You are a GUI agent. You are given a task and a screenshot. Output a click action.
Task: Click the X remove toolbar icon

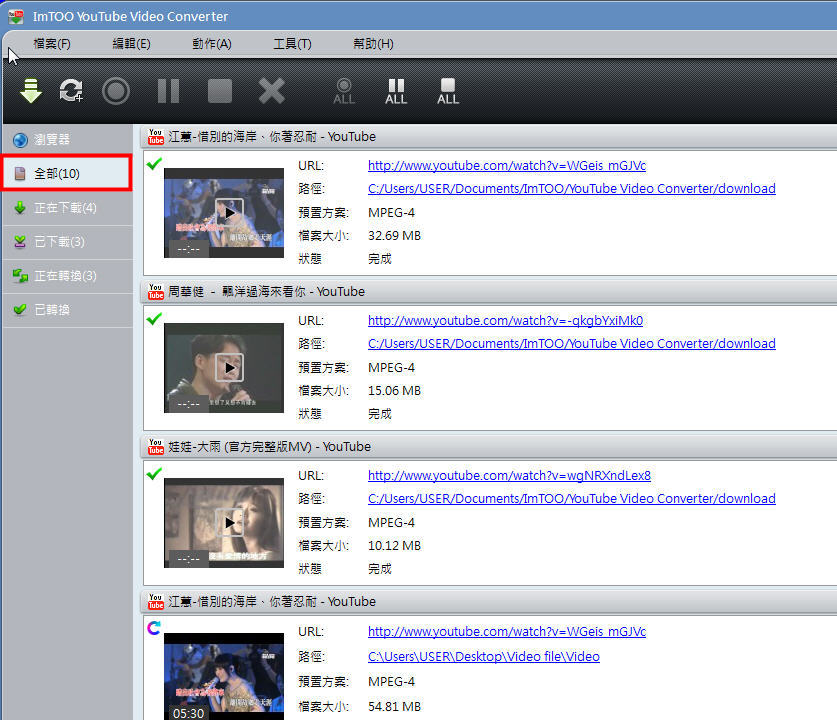[272, 91]
